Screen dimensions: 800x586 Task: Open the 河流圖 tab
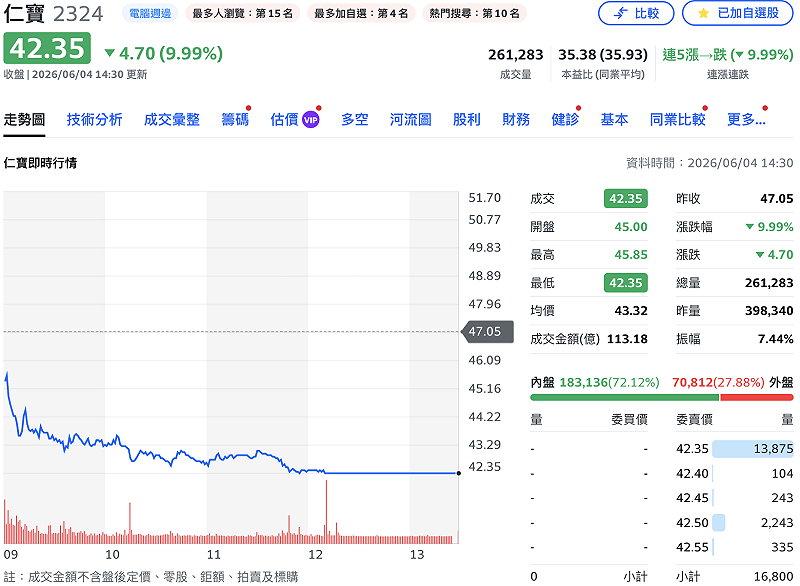[x=411, y=120]
